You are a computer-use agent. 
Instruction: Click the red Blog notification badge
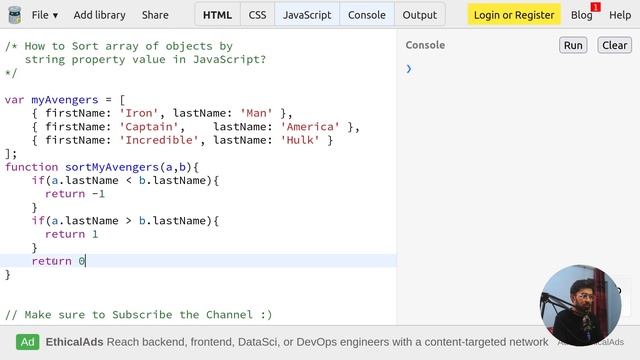tap(596, 7)
